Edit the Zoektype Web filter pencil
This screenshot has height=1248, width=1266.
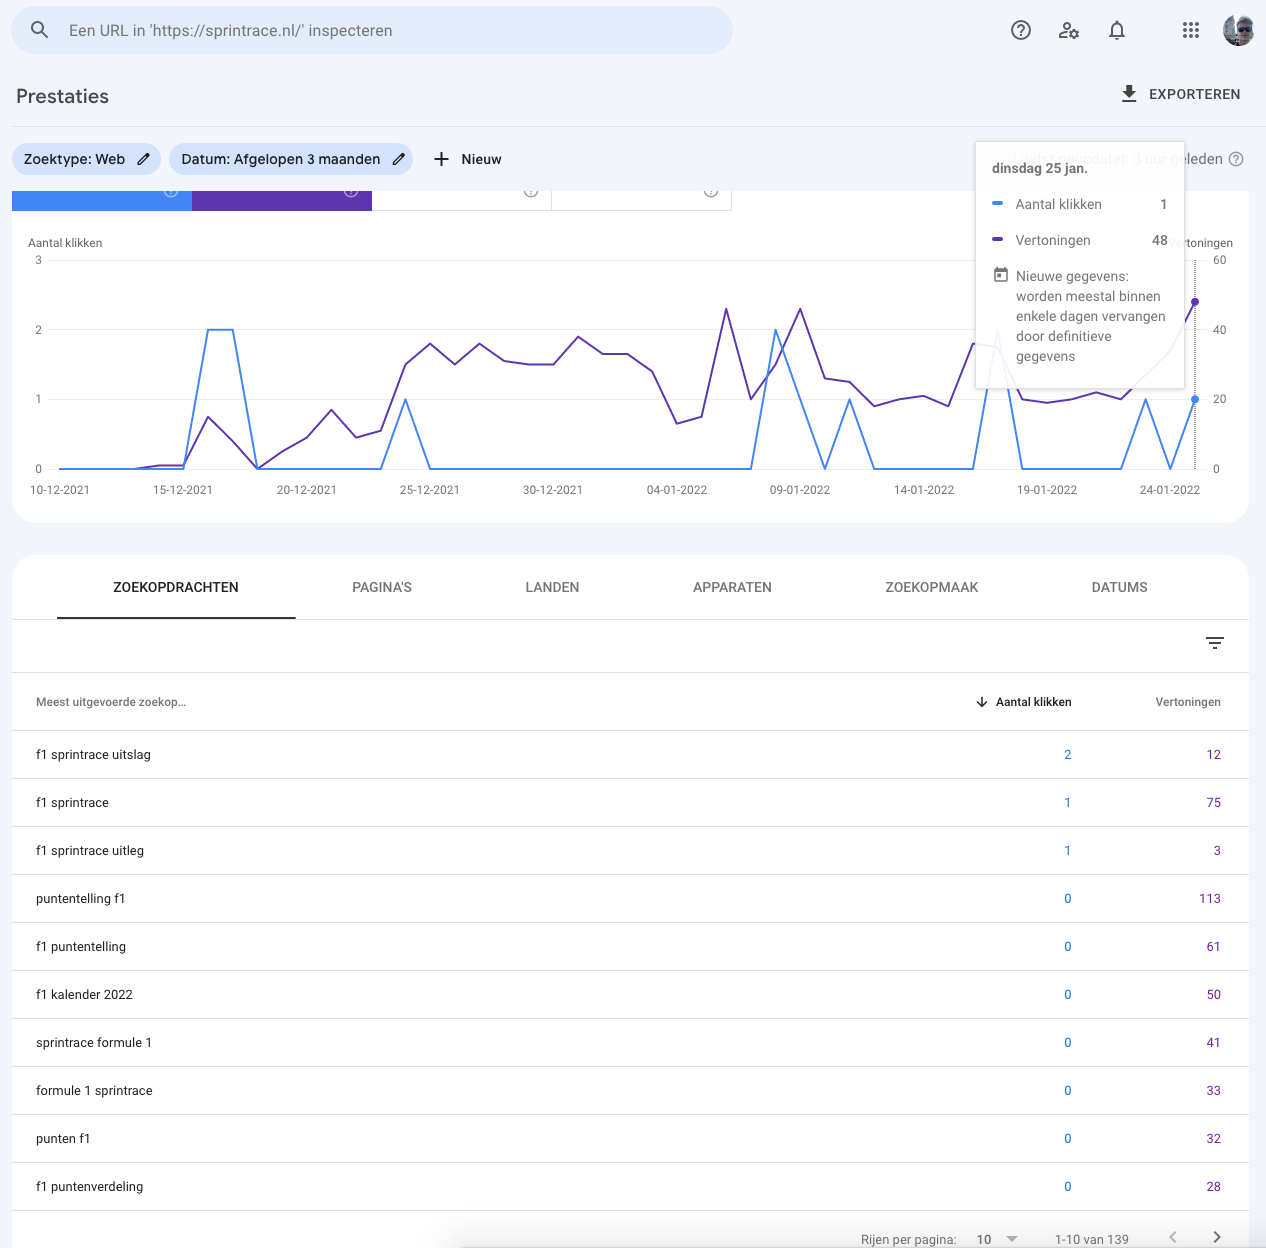click(x=143, y=159)
